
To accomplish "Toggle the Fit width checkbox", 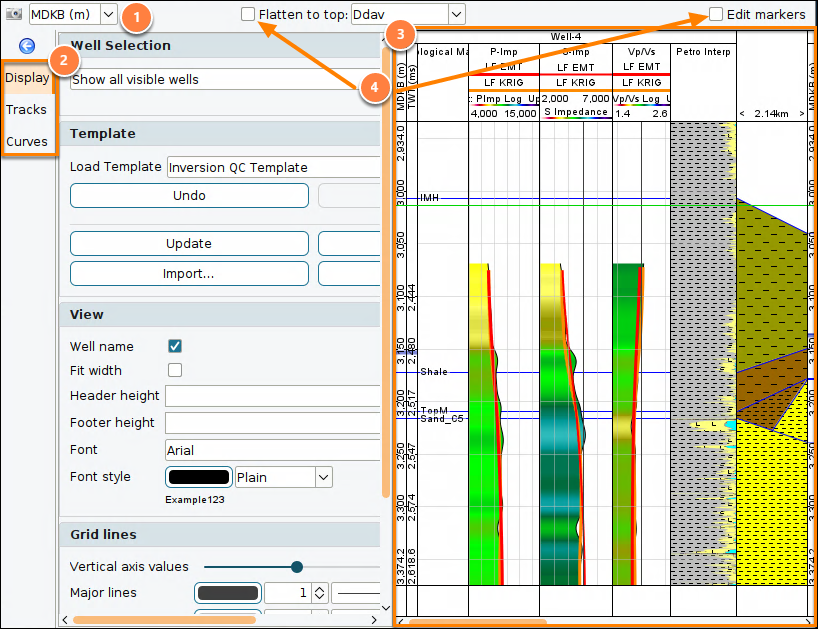I will click(175, 370).
